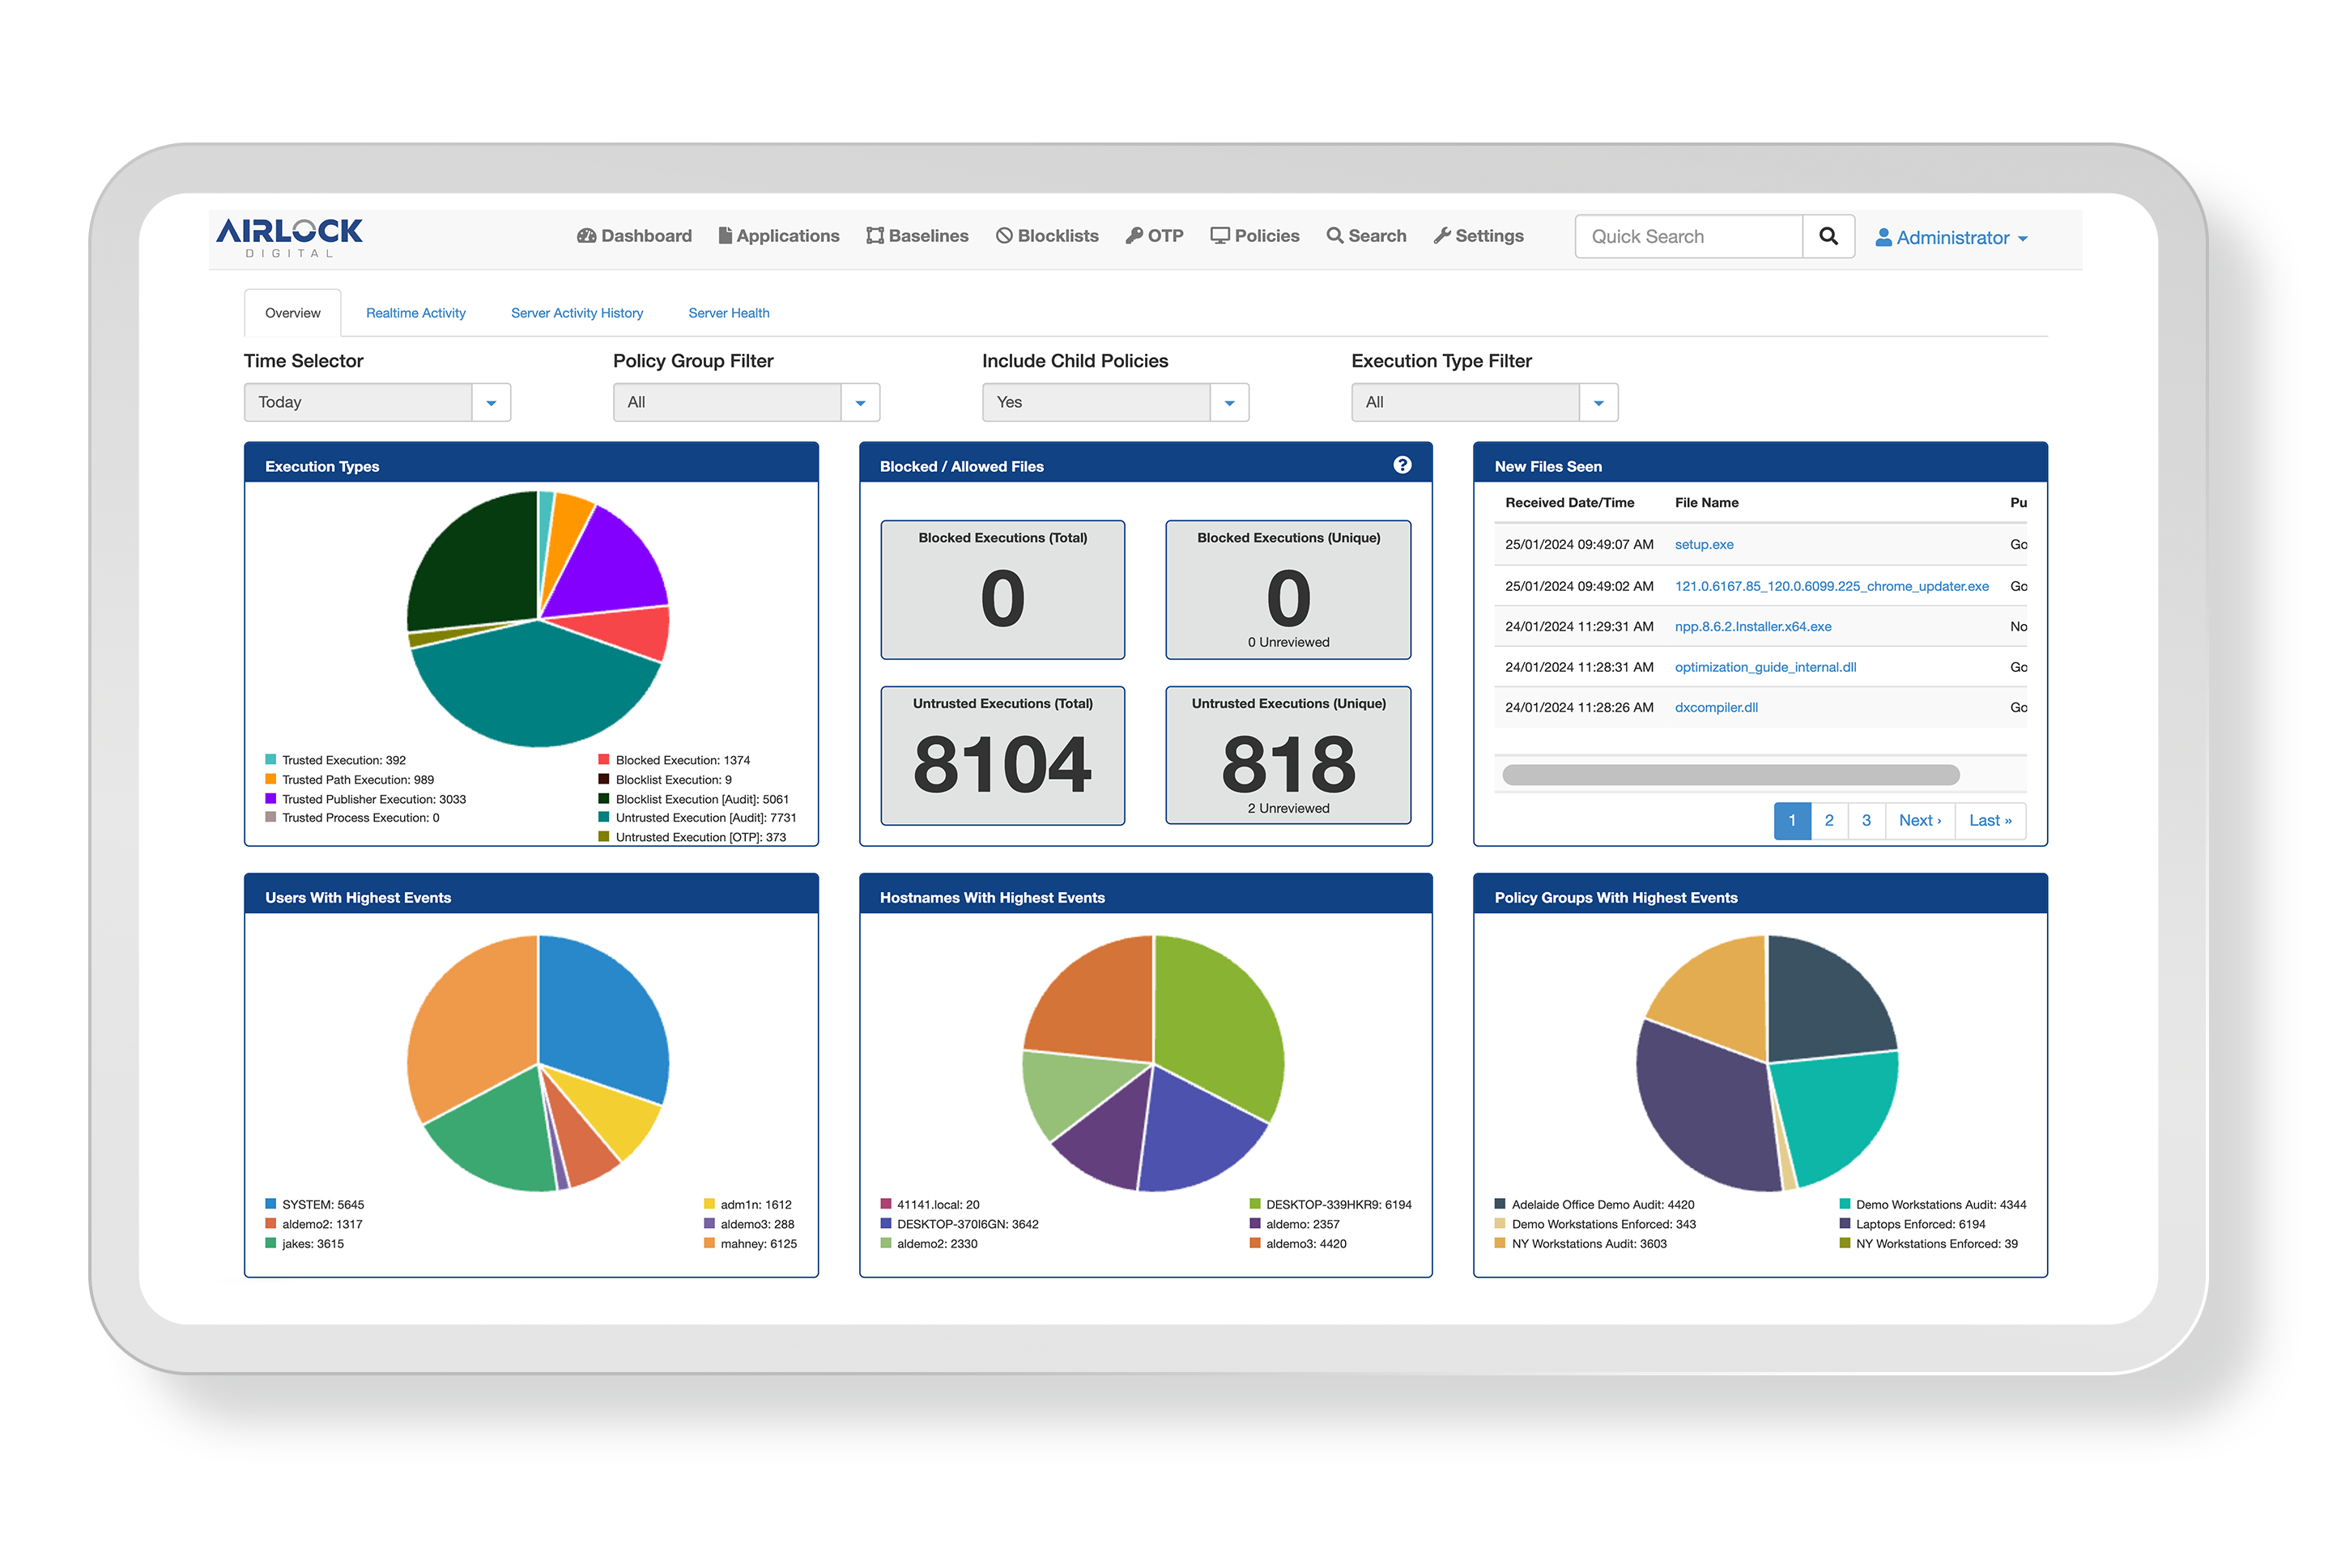Click the Trusted Publisher Execution legend swatch
2341x1568 pixels.
pyautogui.click(x=270, y=798)
